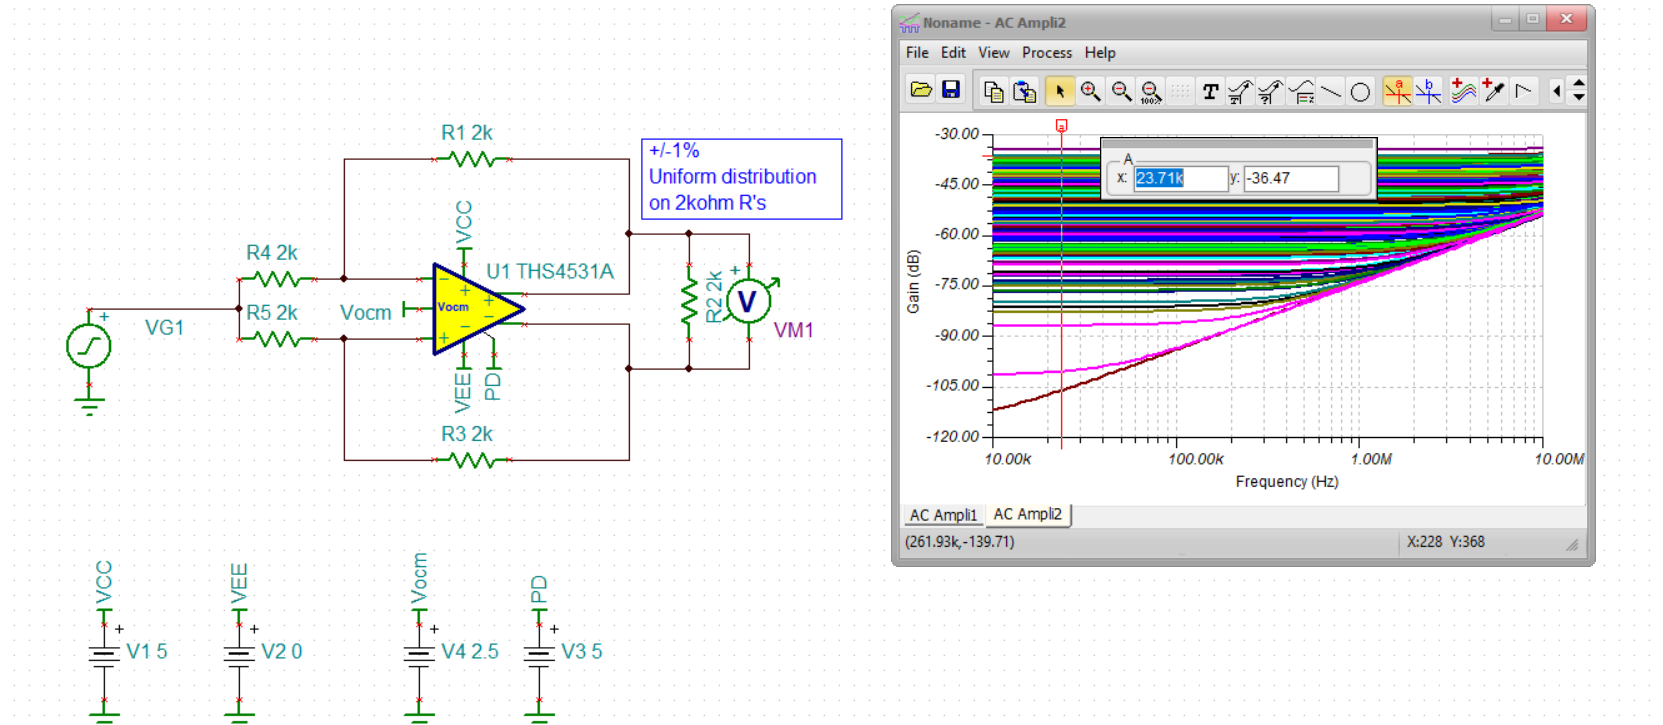Select the AC Ampli2 tab

pos(1028,514)
